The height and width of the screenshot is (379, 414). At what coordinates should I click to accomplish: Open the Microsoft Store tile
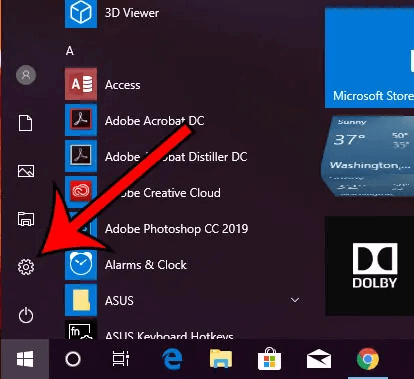click(369, 58)
